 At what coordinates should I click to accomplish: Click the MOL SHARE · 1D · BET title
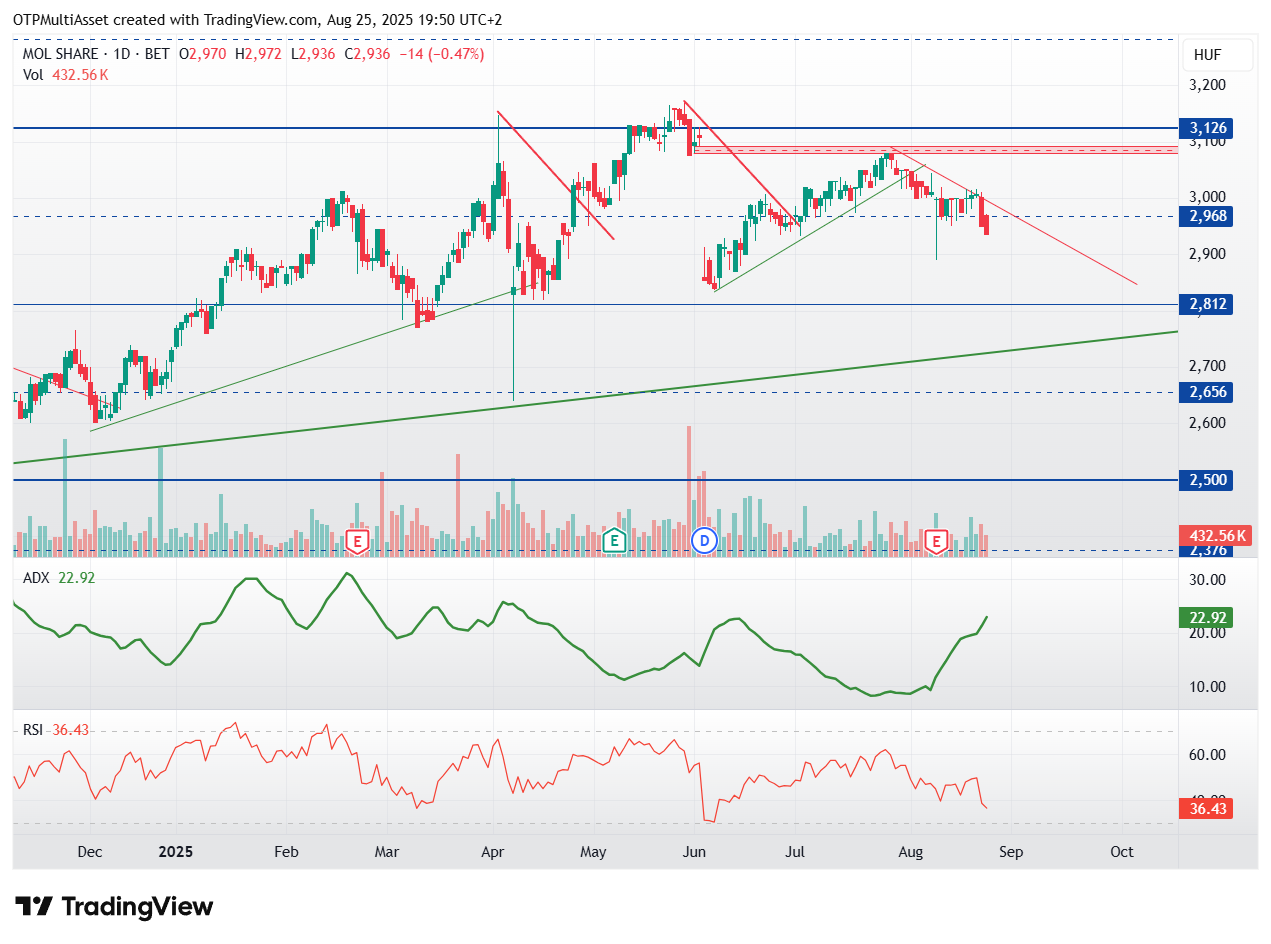(x=95, y=54)
